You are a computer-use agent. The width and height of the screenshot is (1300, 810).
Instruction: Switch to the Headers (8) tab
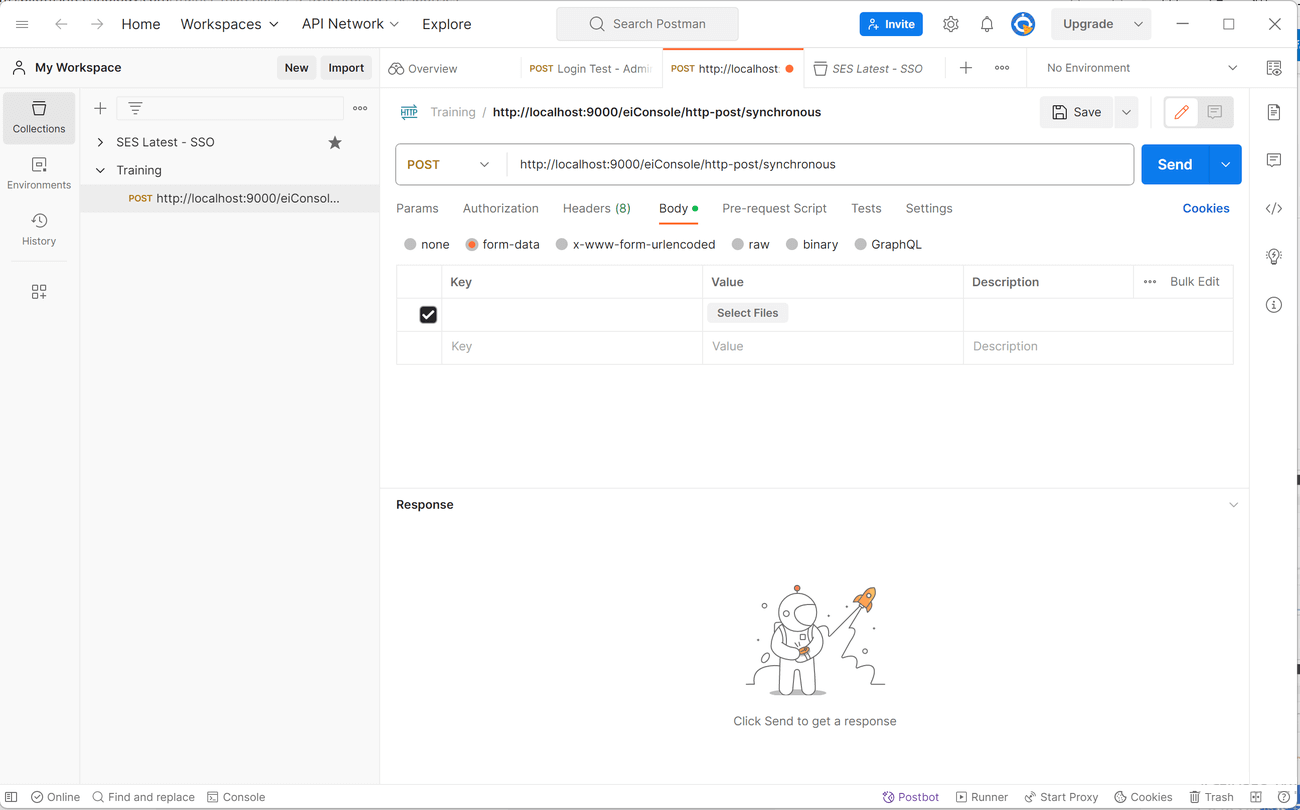(597, 208)
